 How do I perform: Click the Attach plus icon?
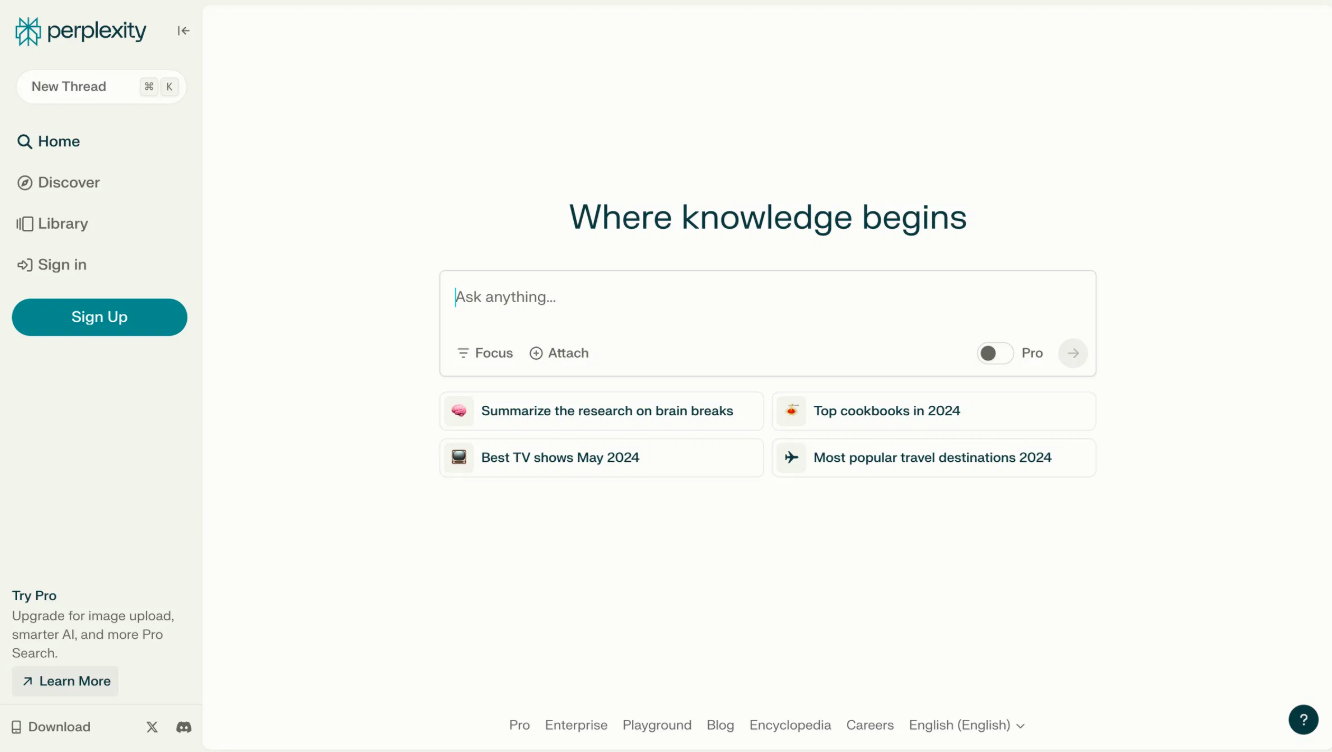[536, 353]
